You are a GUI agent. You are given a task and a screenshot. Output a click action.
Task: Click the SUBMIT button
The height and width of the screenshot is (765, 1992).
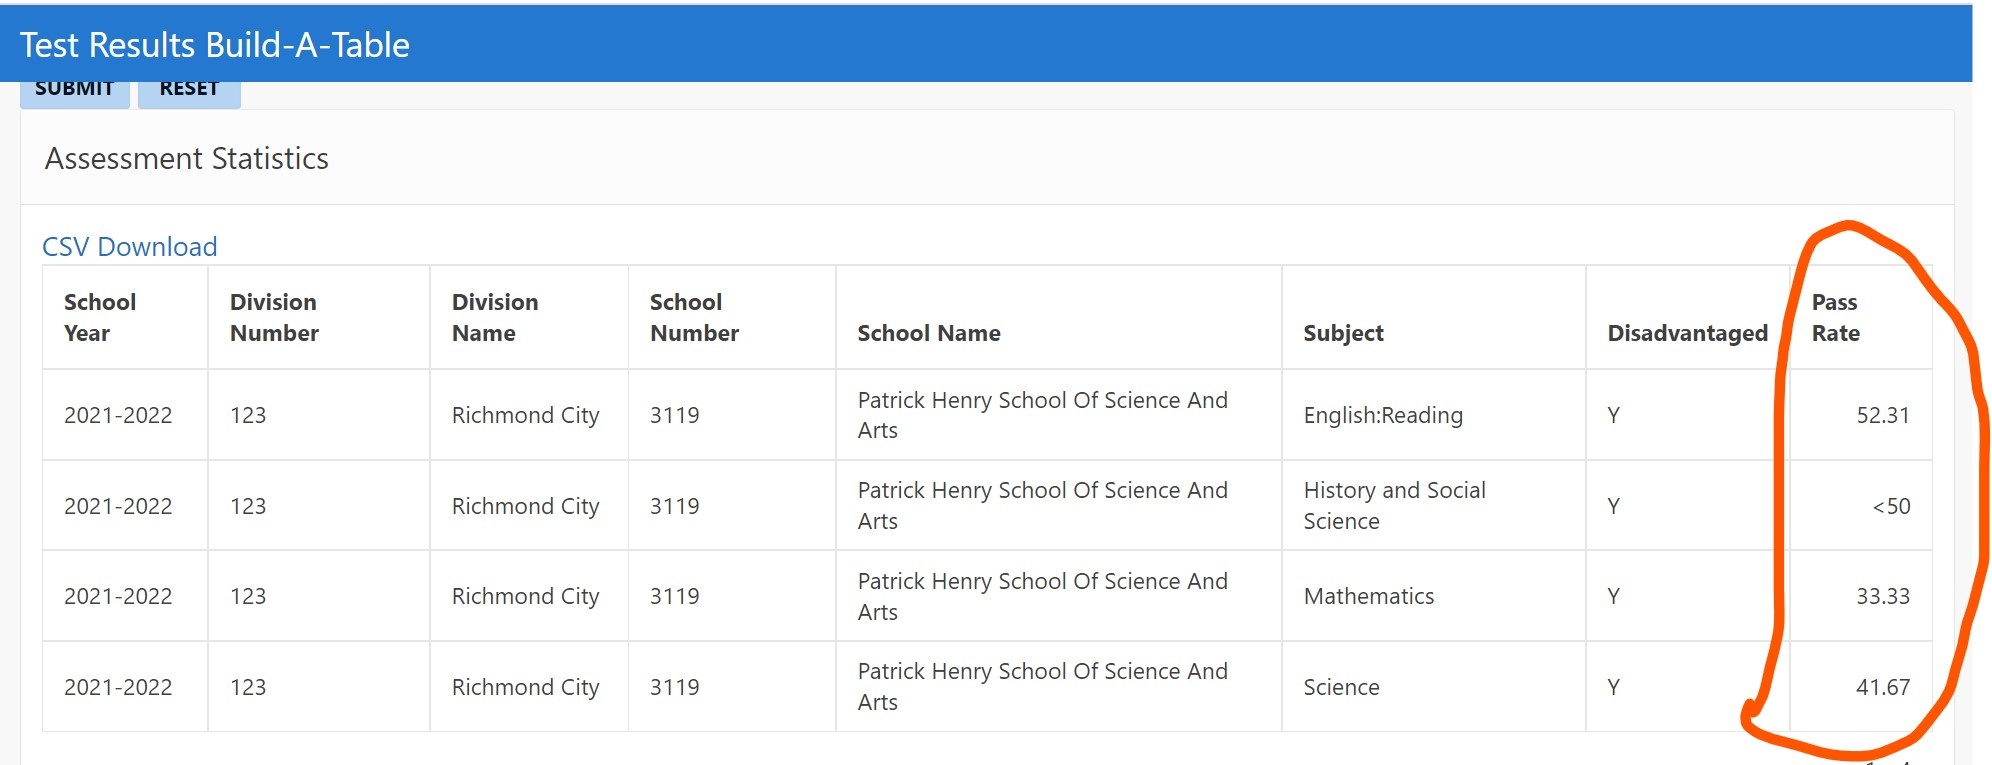(x=75, y=92)
